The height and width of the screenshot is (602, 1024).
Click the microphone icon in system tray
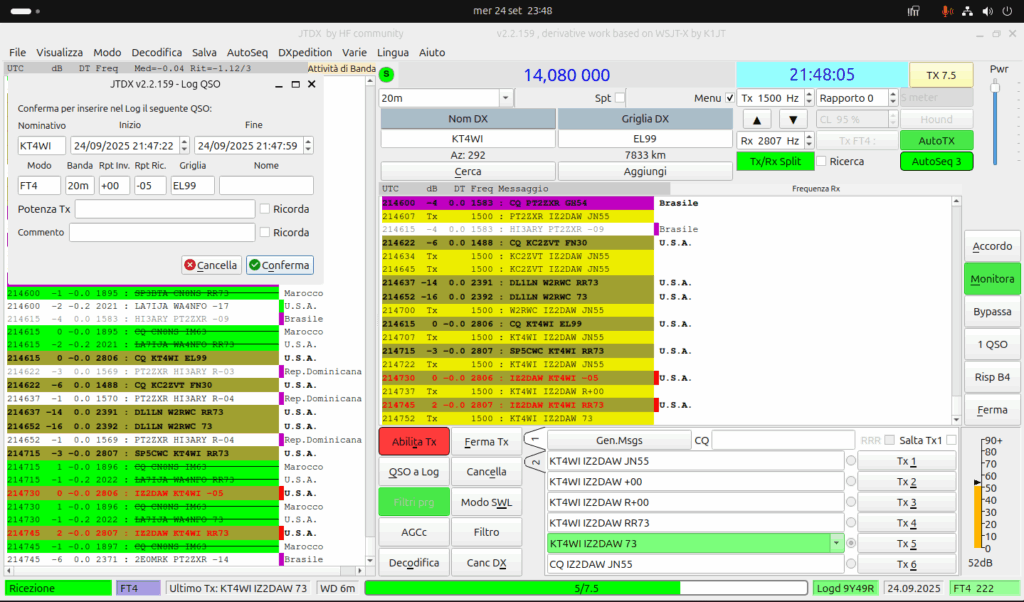(x=946, y=11)
